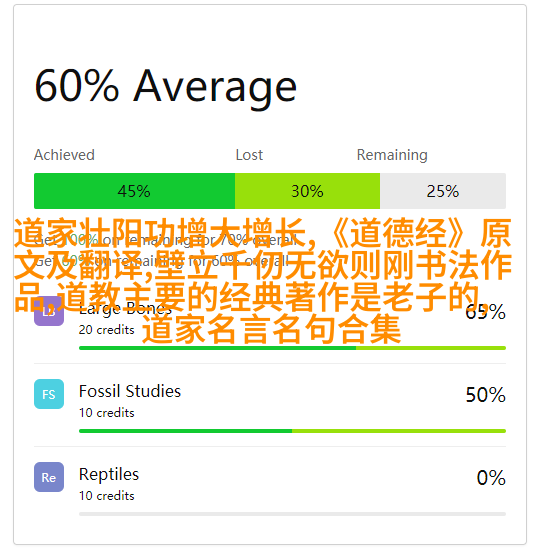Click the 50% Fossil Studies score
The width and height of the screenshot is (538, 554).
(x=485, y=395)
